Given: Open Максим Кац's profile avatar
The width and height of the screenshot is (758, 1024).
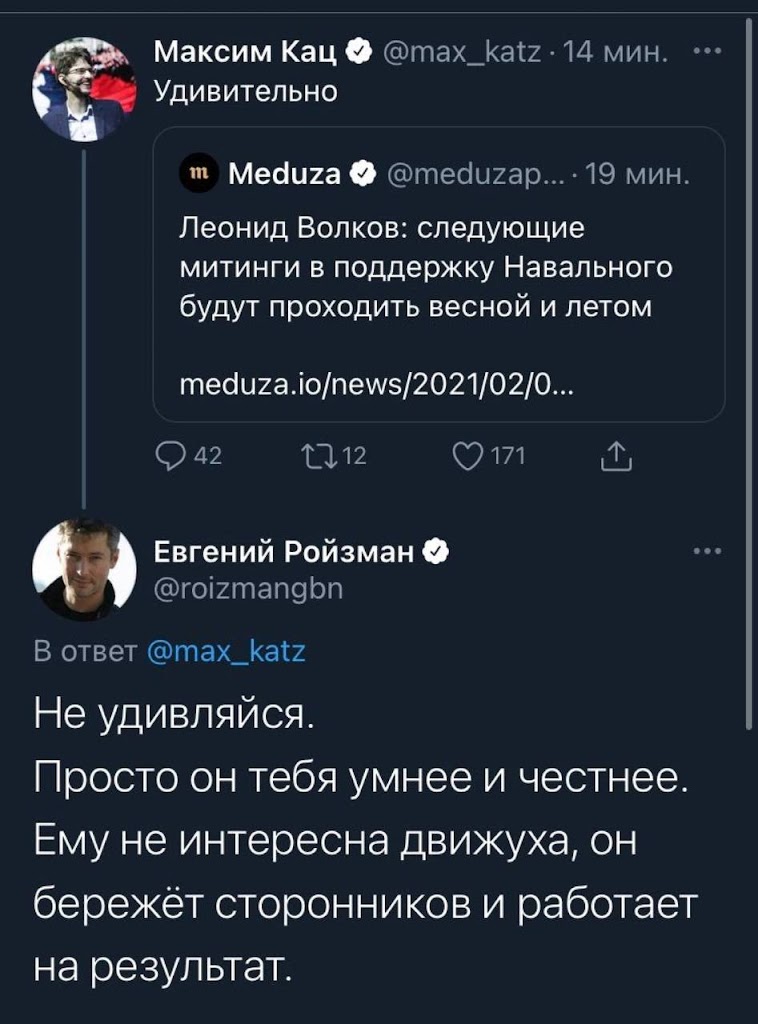Looking at the screenshot, I should point(84,92).
